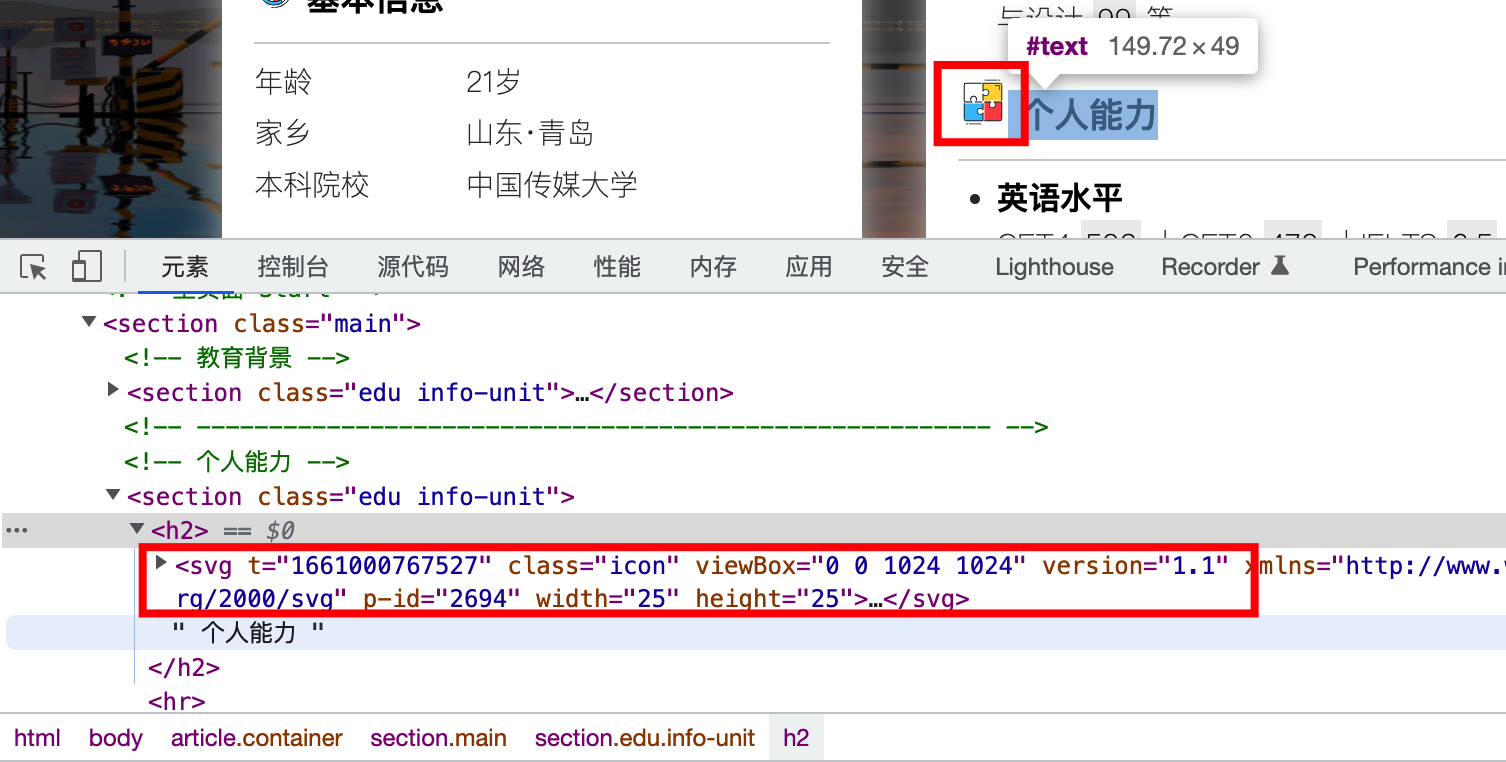
Task: Switch to the 控制台 tab
Action: click(293, 267)
